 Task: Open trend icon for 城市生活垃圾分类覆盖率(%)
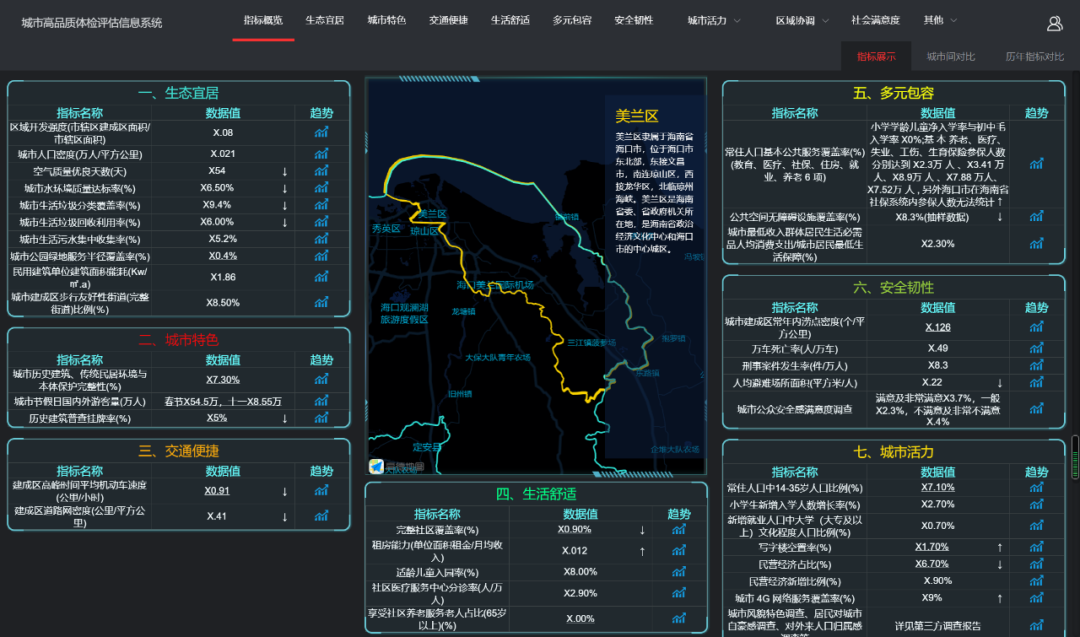(321, 205)
